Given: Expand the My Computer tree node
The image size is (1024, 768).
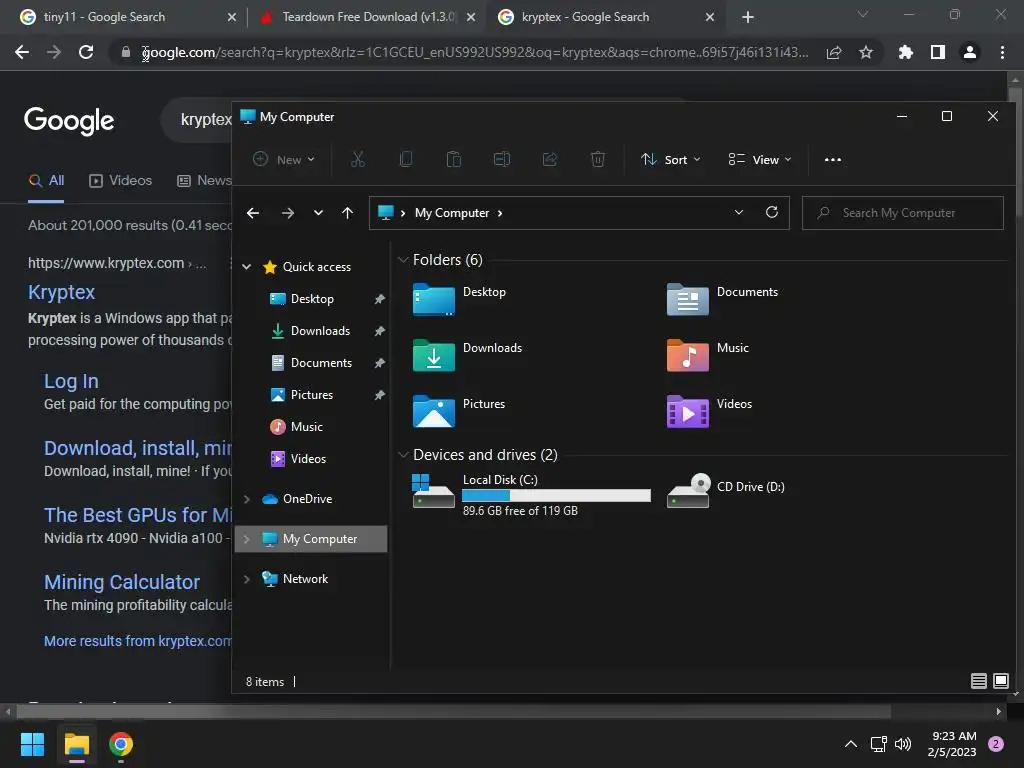Looking at the screenshot, I should (x=247, y=539).
